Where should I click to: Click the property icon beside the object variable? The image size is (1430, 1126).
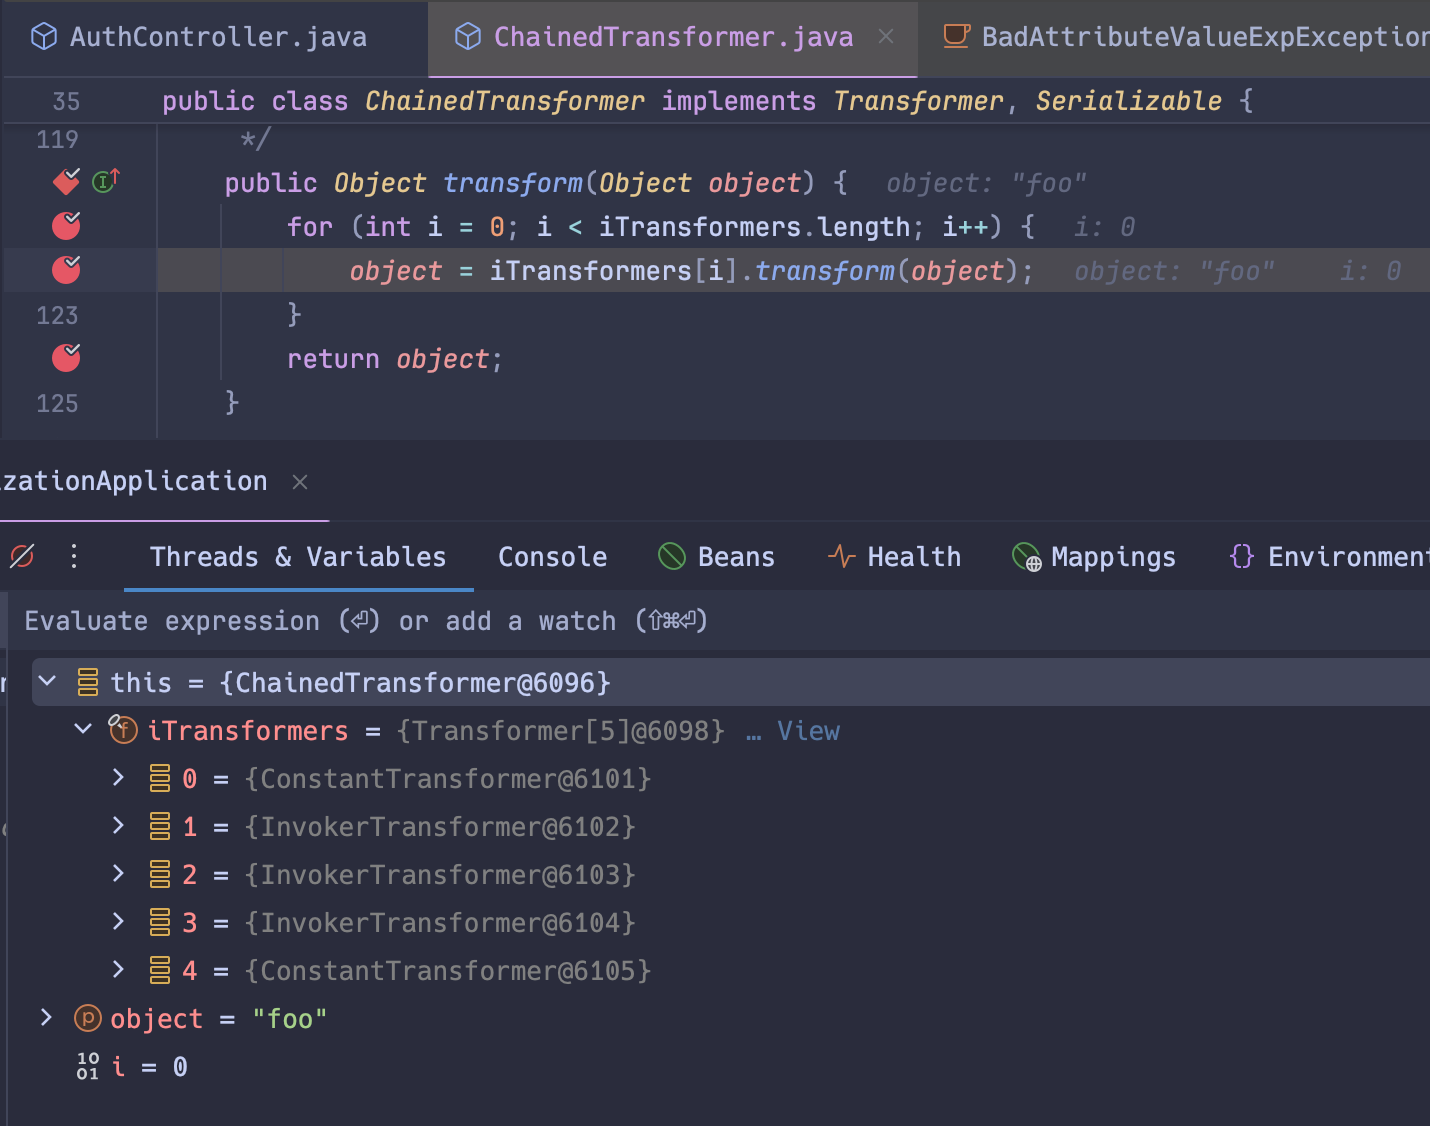point(87,1018)
